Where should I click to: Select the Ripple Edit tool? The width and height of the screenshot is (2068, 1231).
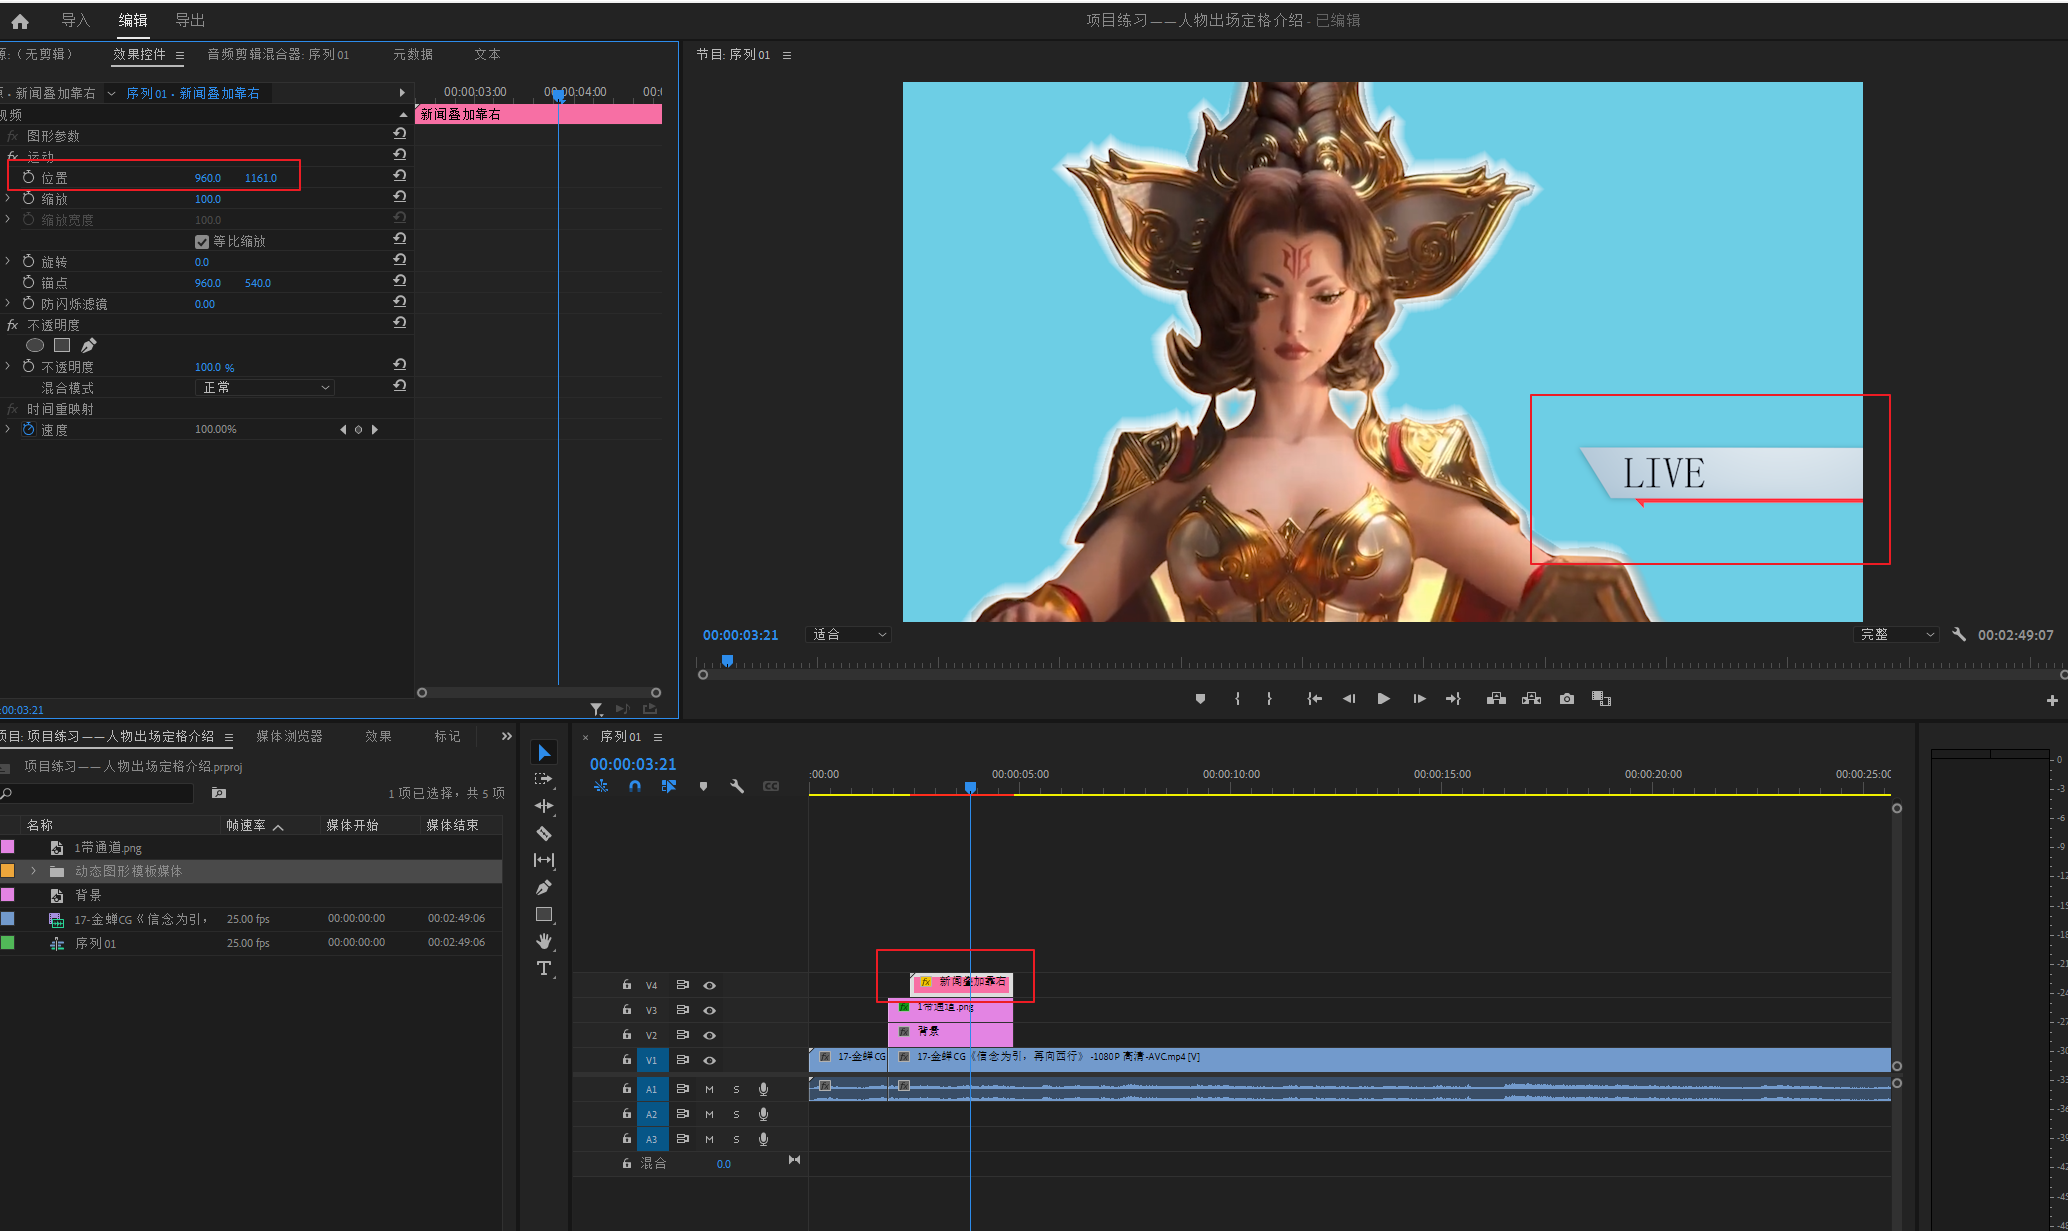[x=544, y=806]
